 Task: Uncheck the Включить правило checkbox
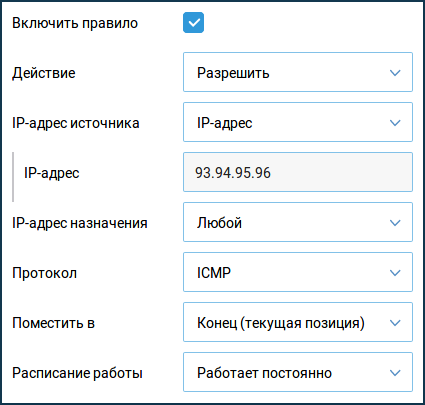193,23
